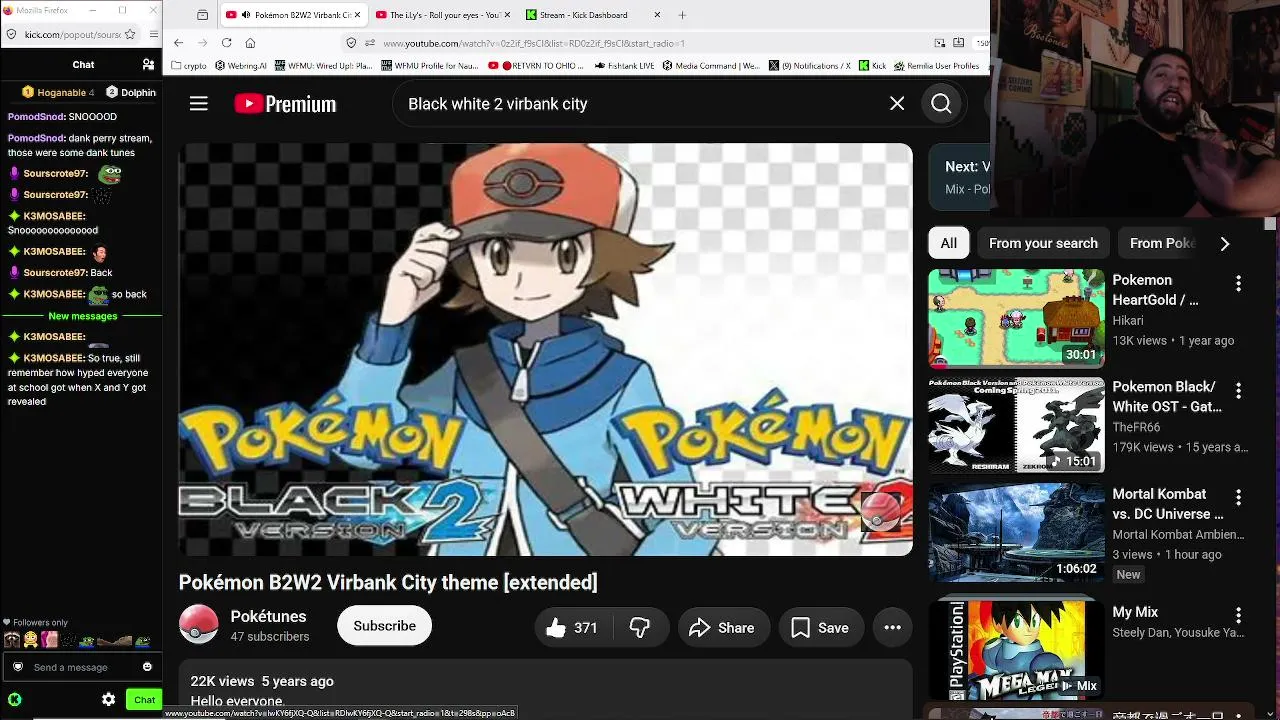This screenshot has width=1280, height=720.
Task: Select the All filter chip
Action: tap(949, 243)
